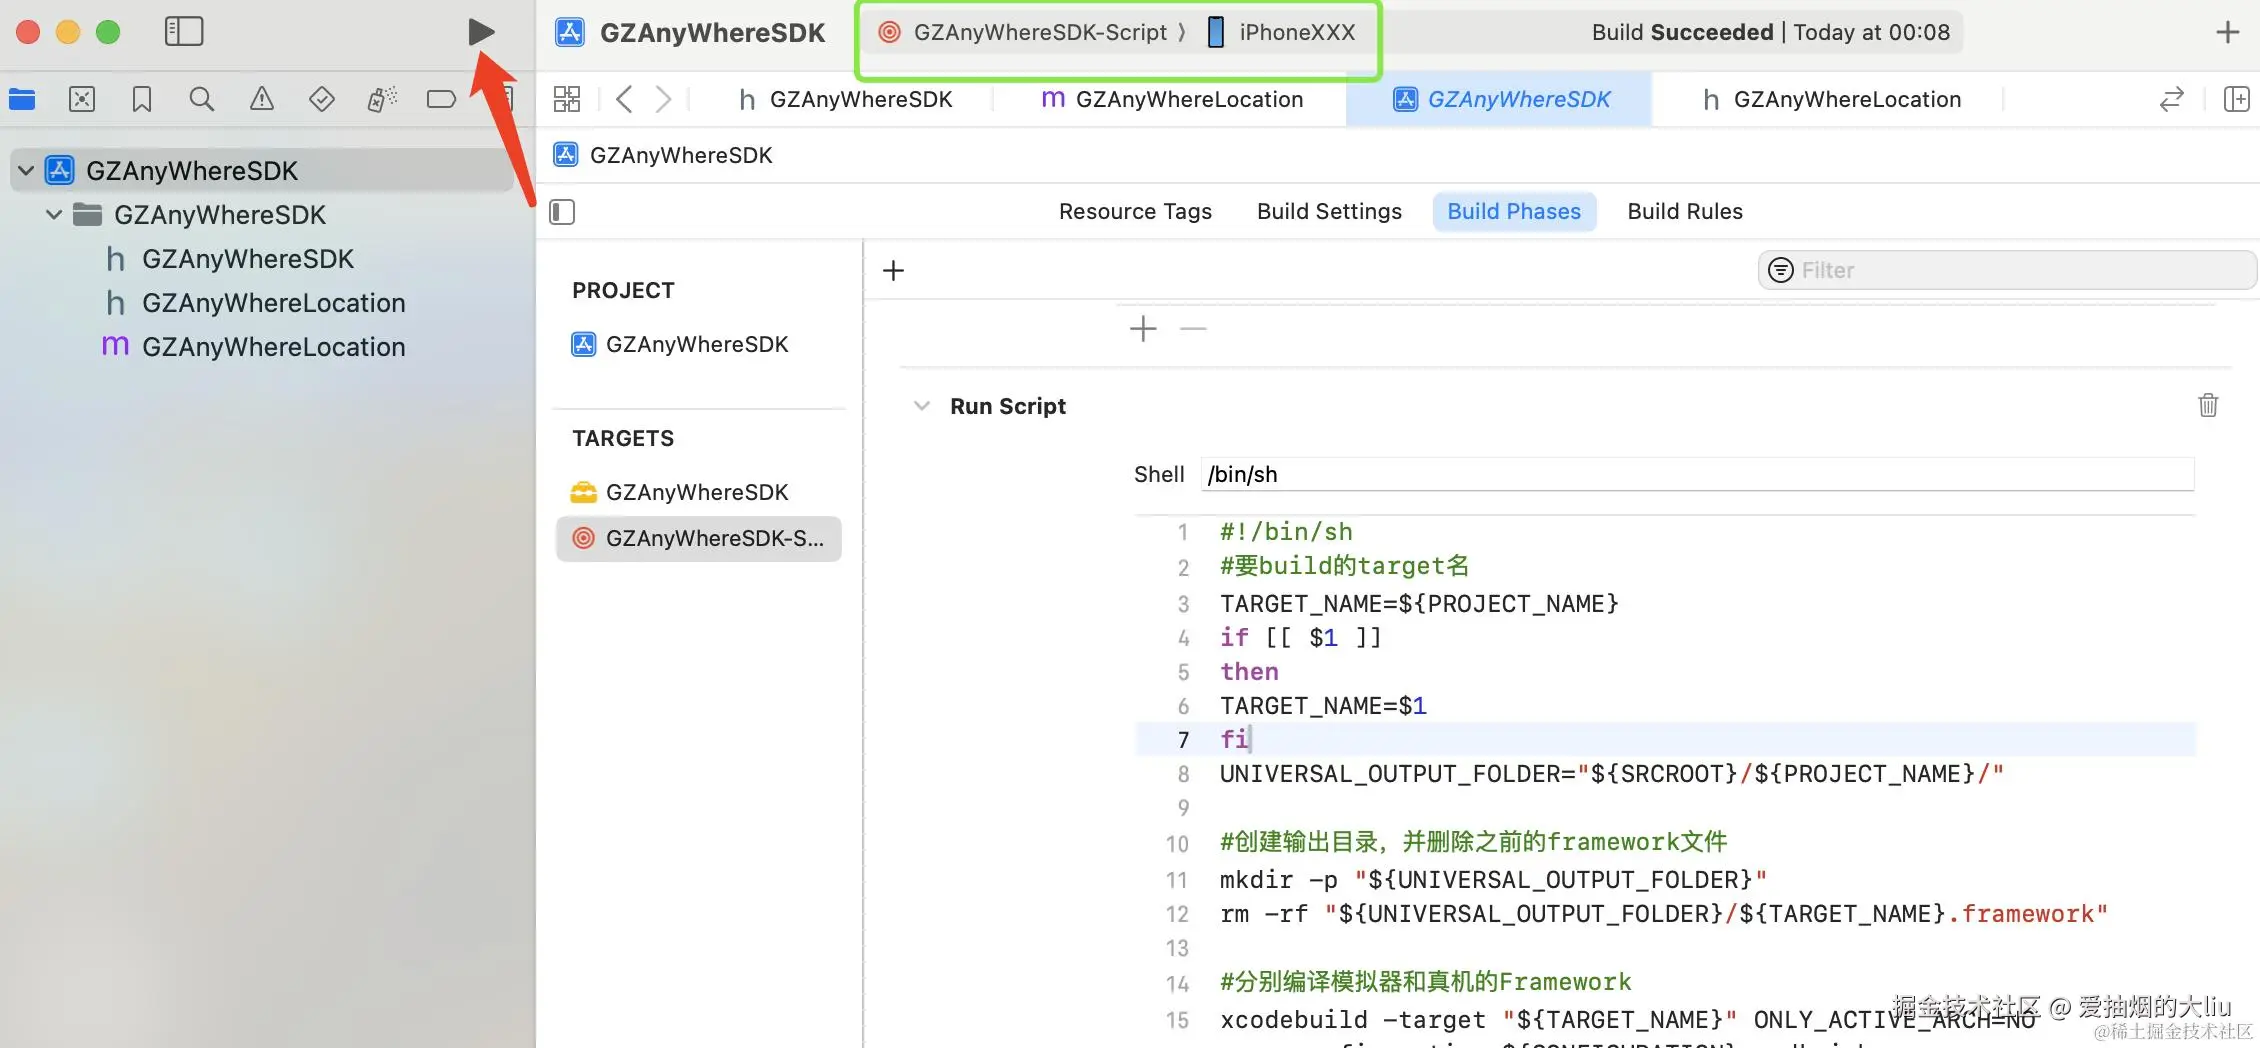The width and height of the screenshot is (2260, 1048).
Task: Click script line "#!/bin/sh"
Action: (x=1286, y=532)
